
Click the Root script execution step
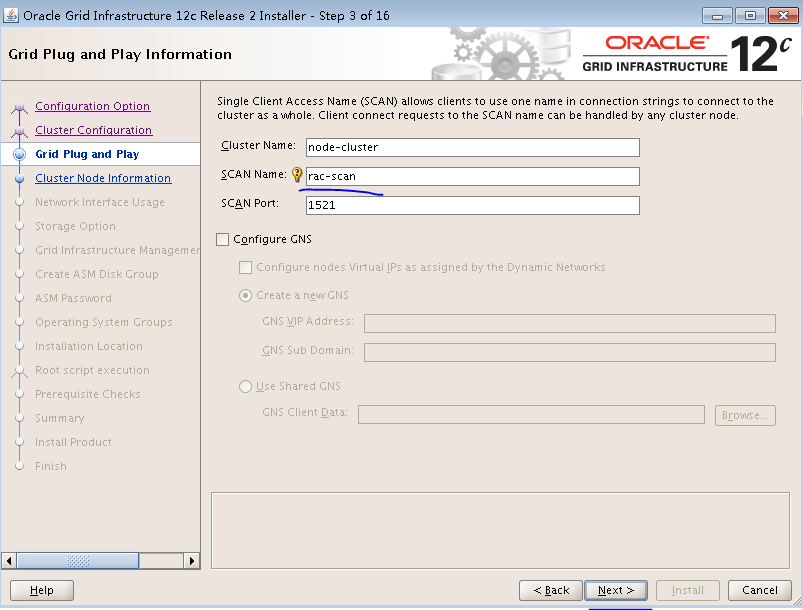[92, 370]
